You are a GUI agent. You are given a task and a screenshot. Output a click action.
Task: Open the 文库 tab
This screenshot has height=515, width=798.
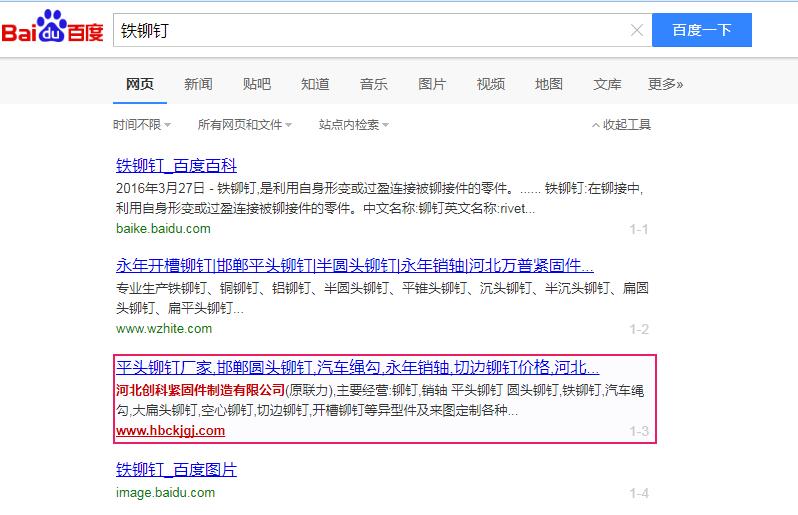coord(607,84)
